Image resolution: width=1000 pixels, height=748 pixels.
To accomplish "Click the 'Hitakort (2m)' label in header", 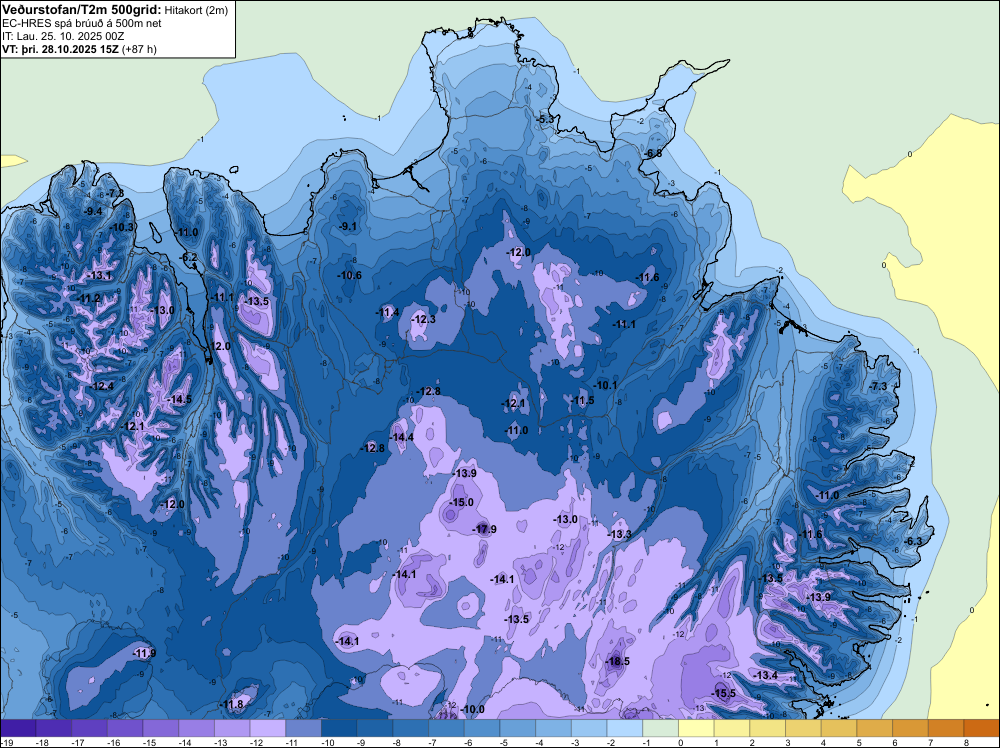I will [195, 10].
